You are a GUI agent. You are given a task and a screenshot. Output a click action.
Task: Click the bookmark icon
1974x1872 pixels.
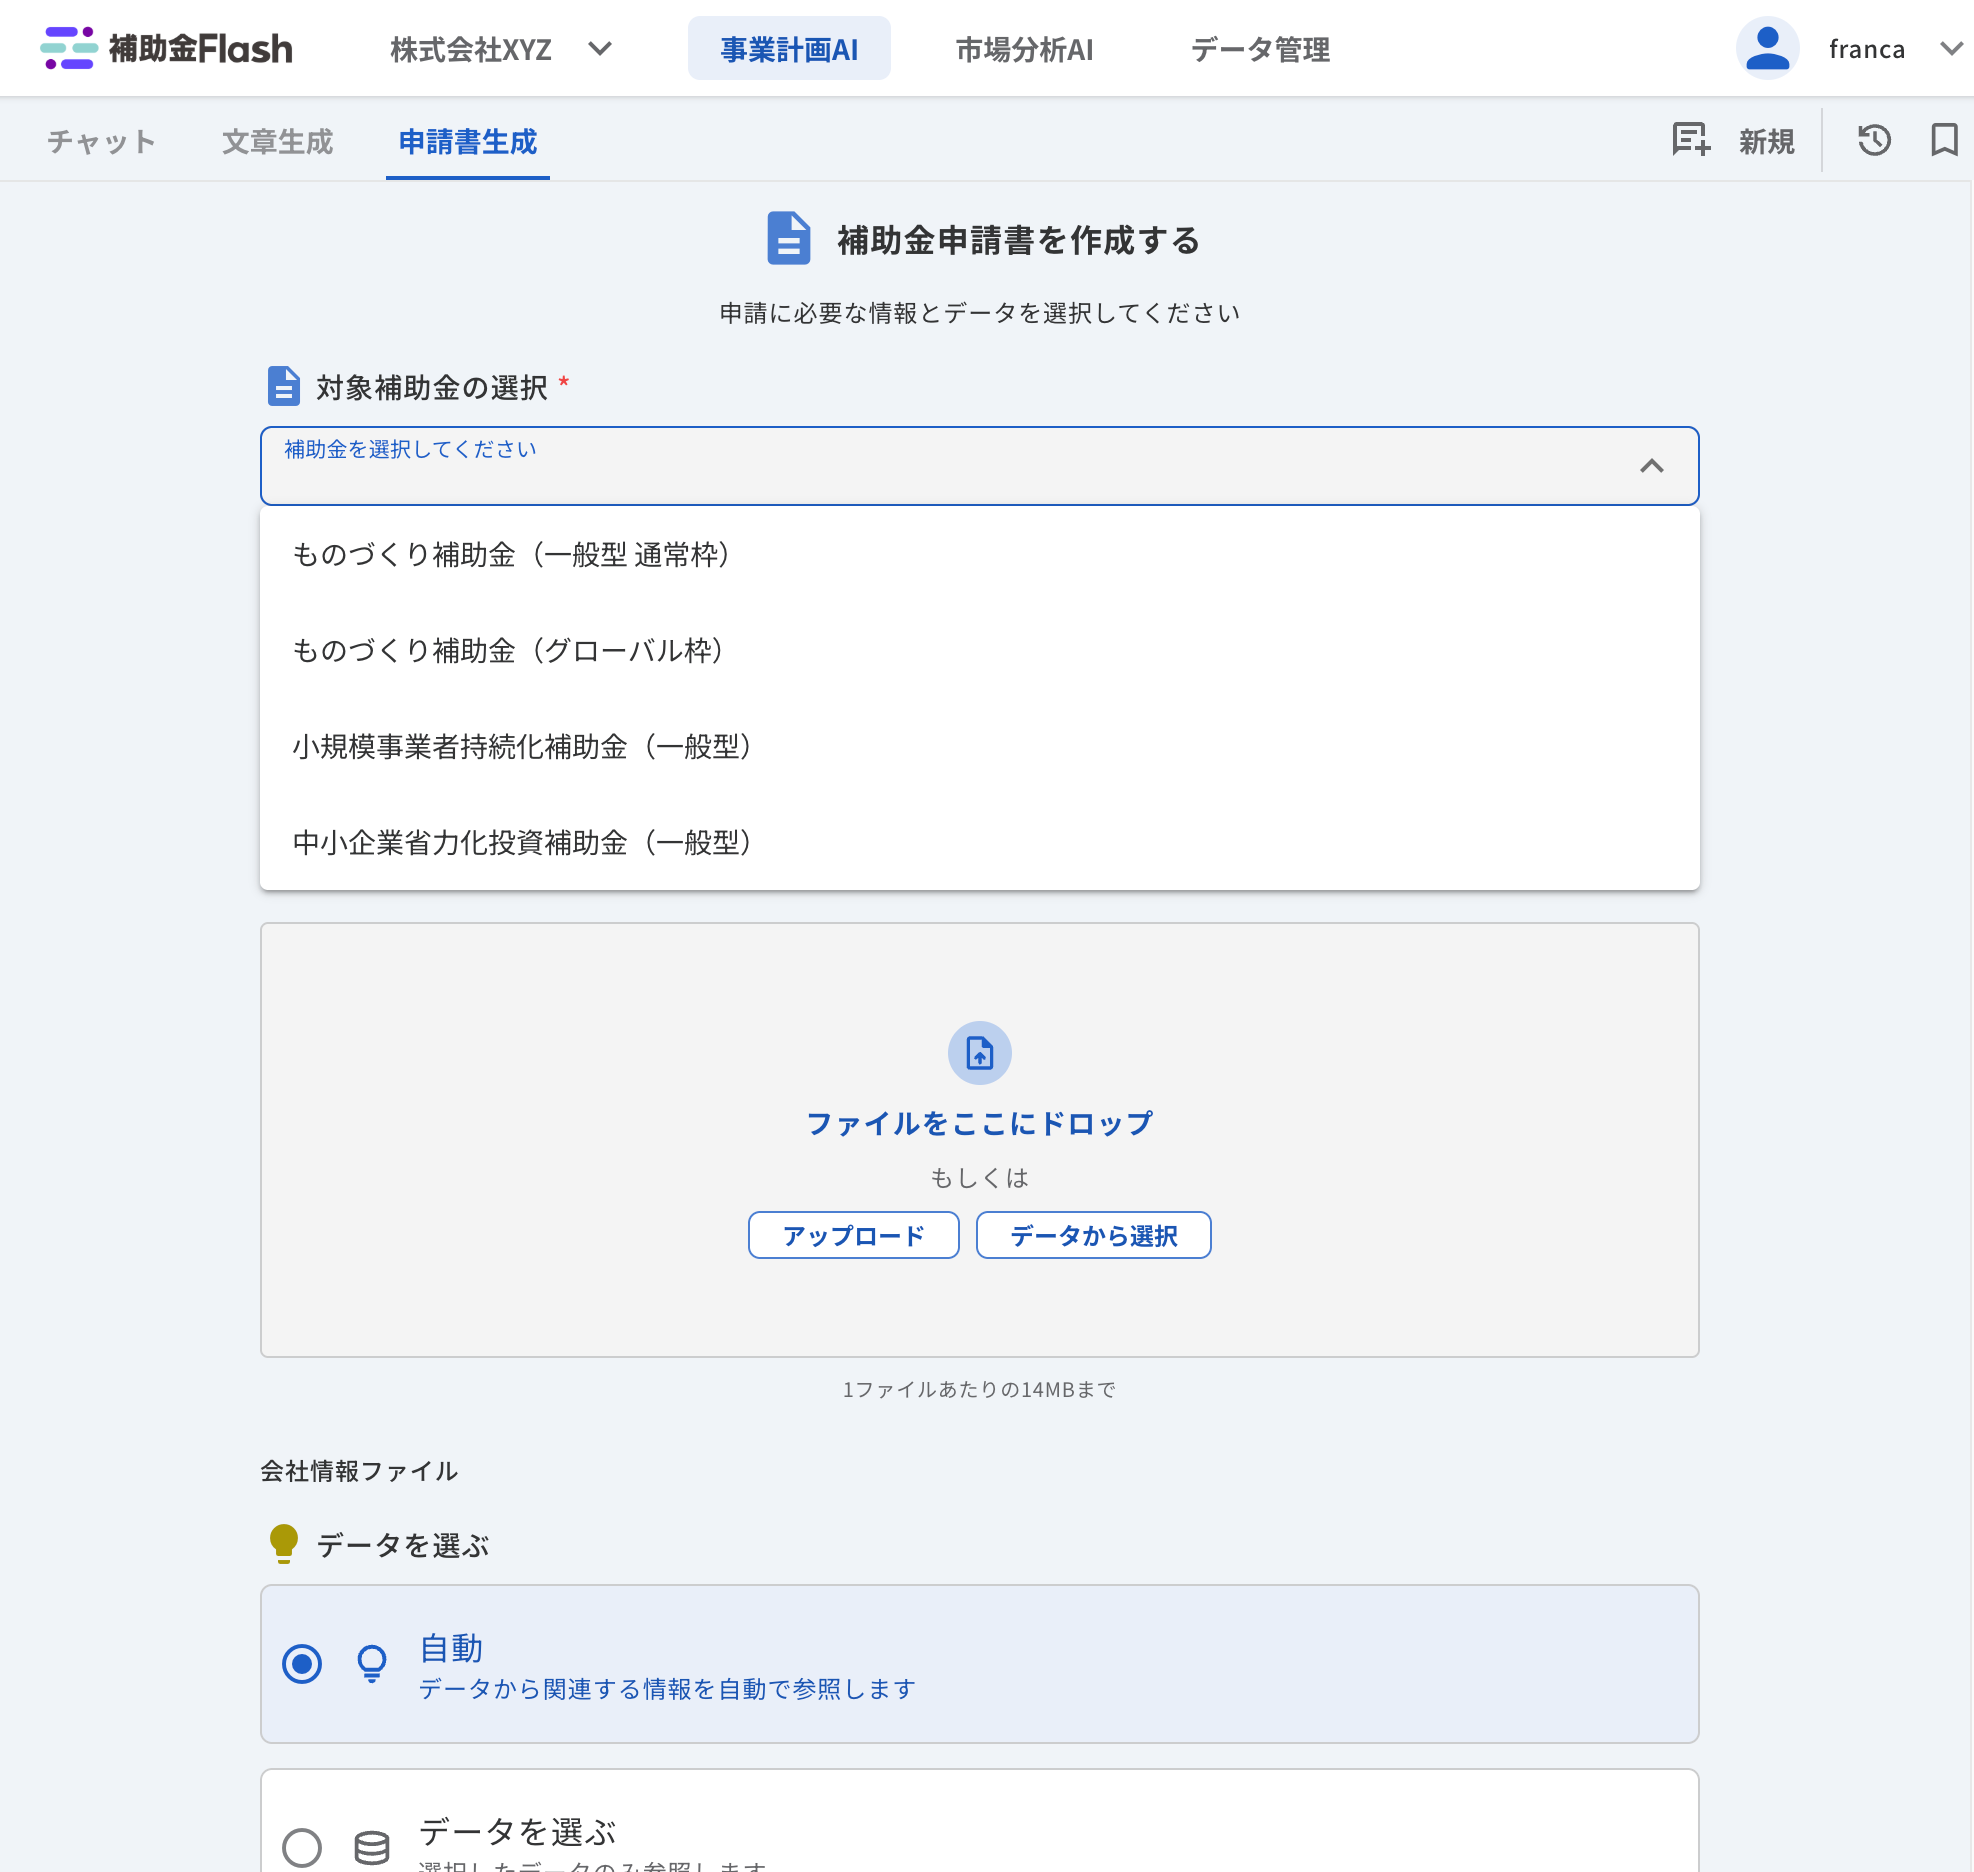1943,140
